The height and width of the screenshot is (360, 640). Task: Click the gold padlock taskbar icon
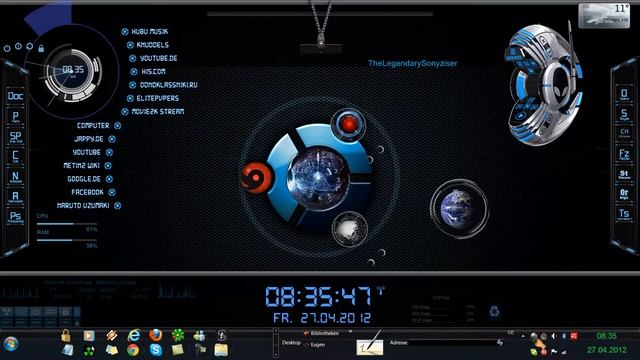(x=66, y=336)
